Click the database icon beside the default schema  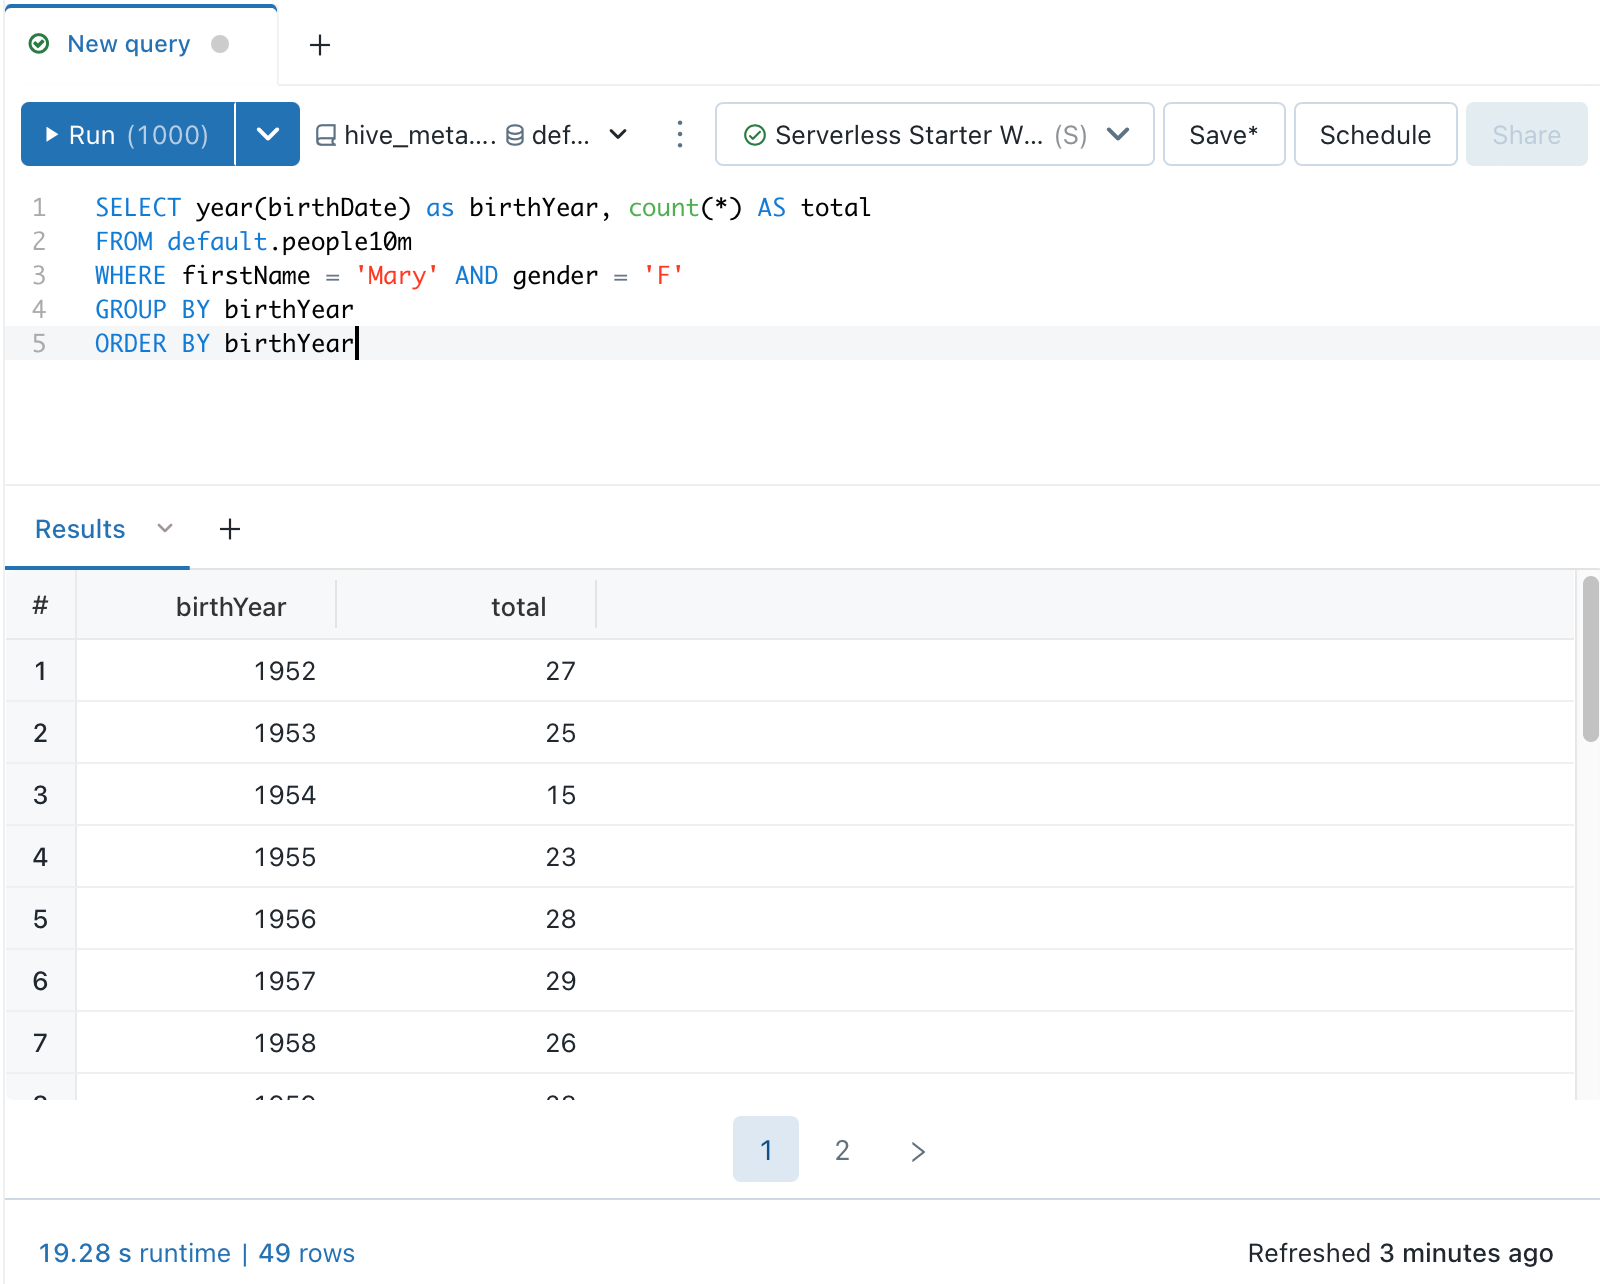513,134
